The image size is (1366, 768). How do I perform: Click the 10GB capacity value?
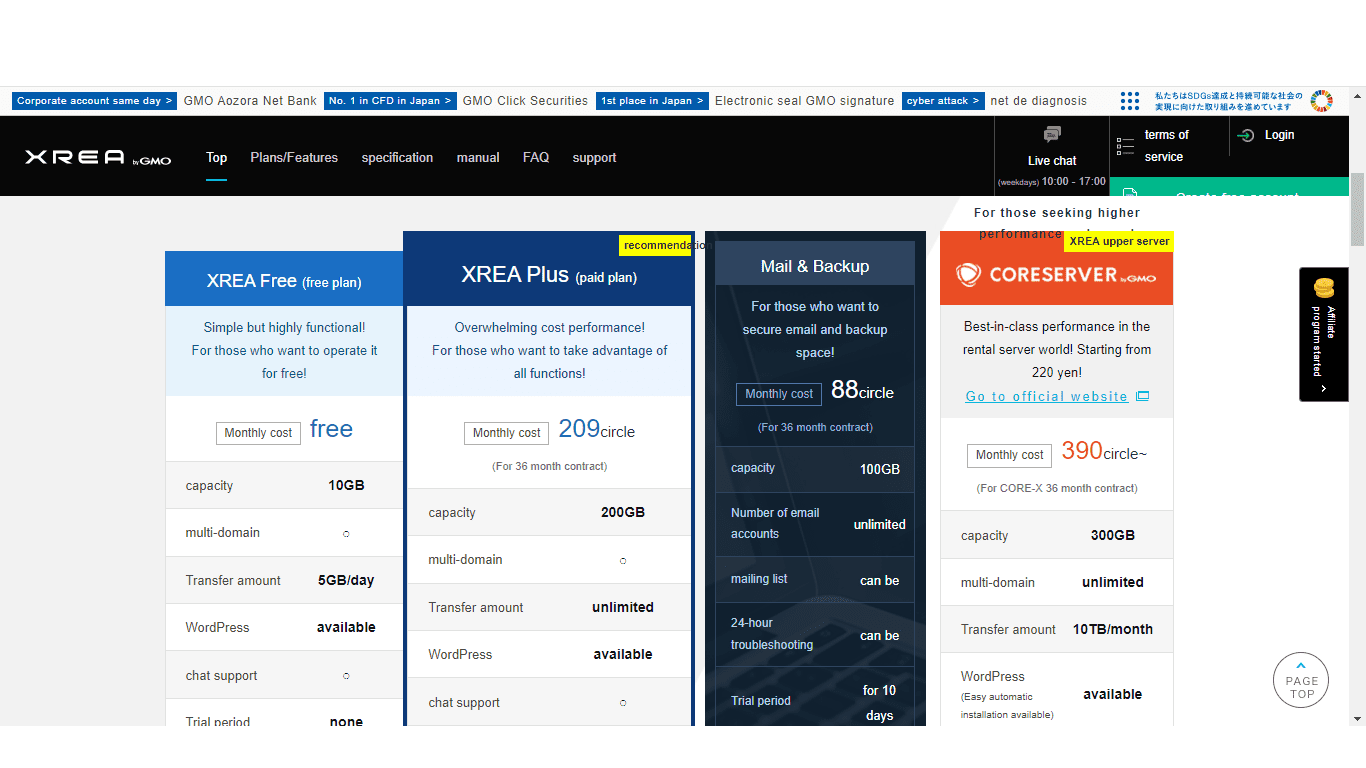[346, 485]
